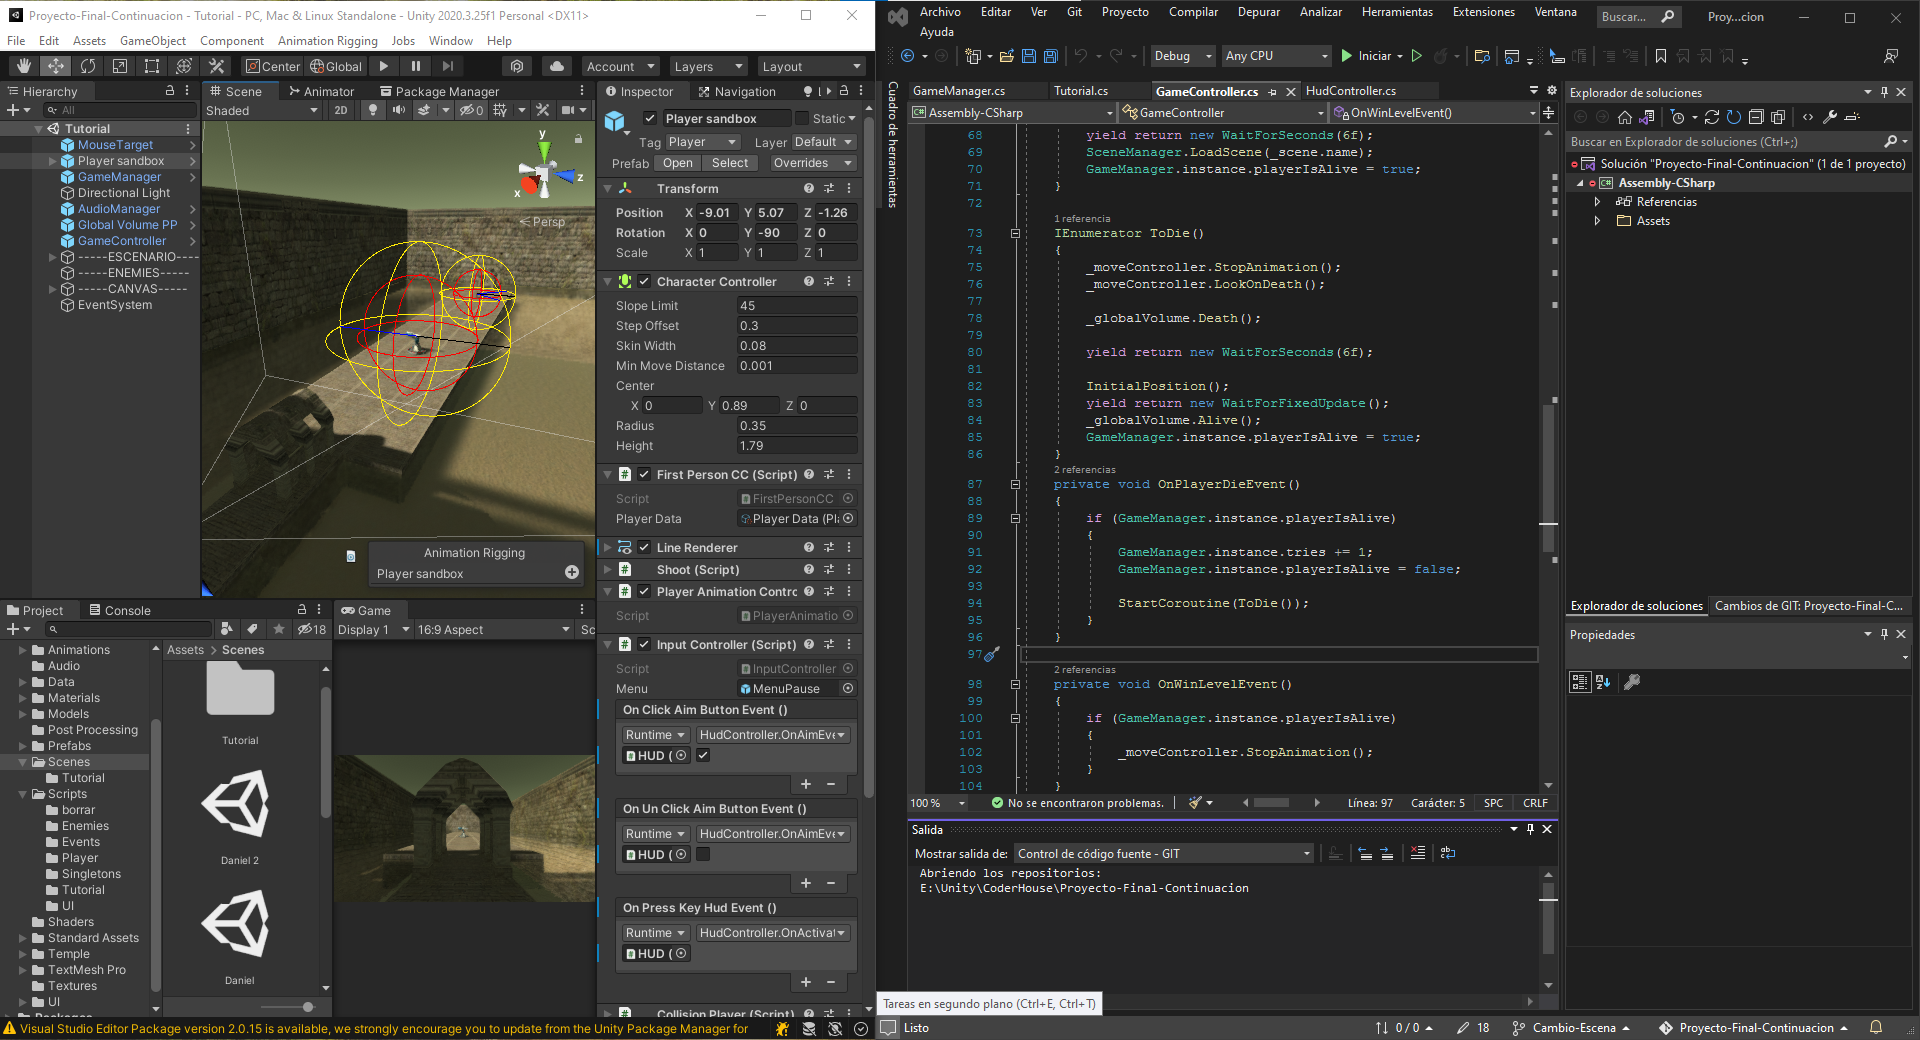This screenshot has width=1920, height=1040.
Task: Click the Unity Pause button
Action: pos(416,66)
